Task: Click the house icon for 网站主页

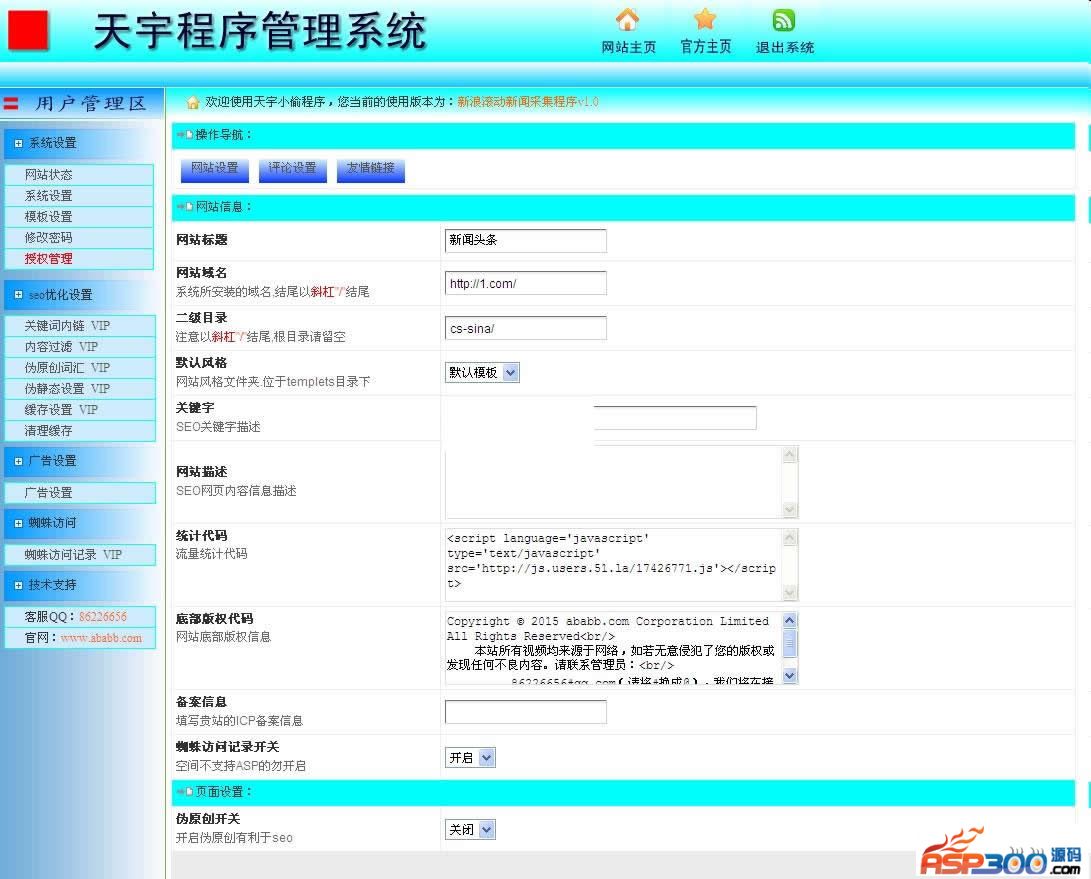Action: (628, 19)
